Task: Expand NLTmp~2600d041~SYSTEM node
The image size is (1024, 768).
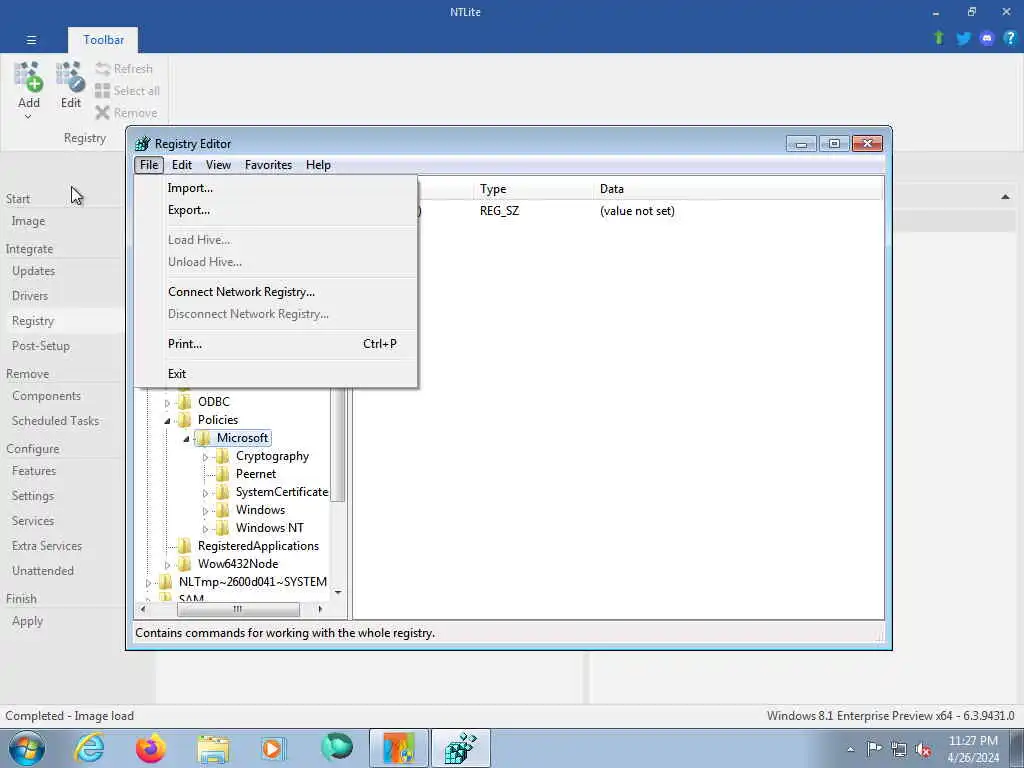Action: point(148,583)
